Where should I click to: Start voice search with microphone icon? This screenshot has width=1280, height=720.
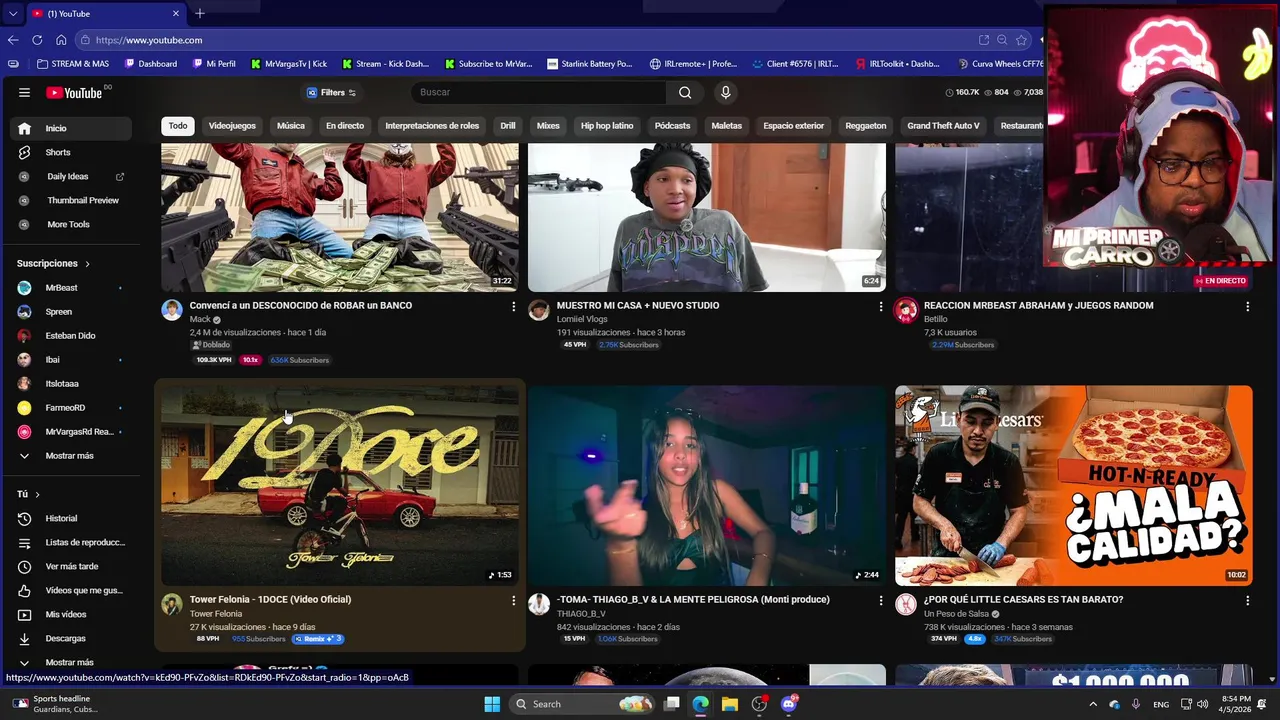click(725, 92)
